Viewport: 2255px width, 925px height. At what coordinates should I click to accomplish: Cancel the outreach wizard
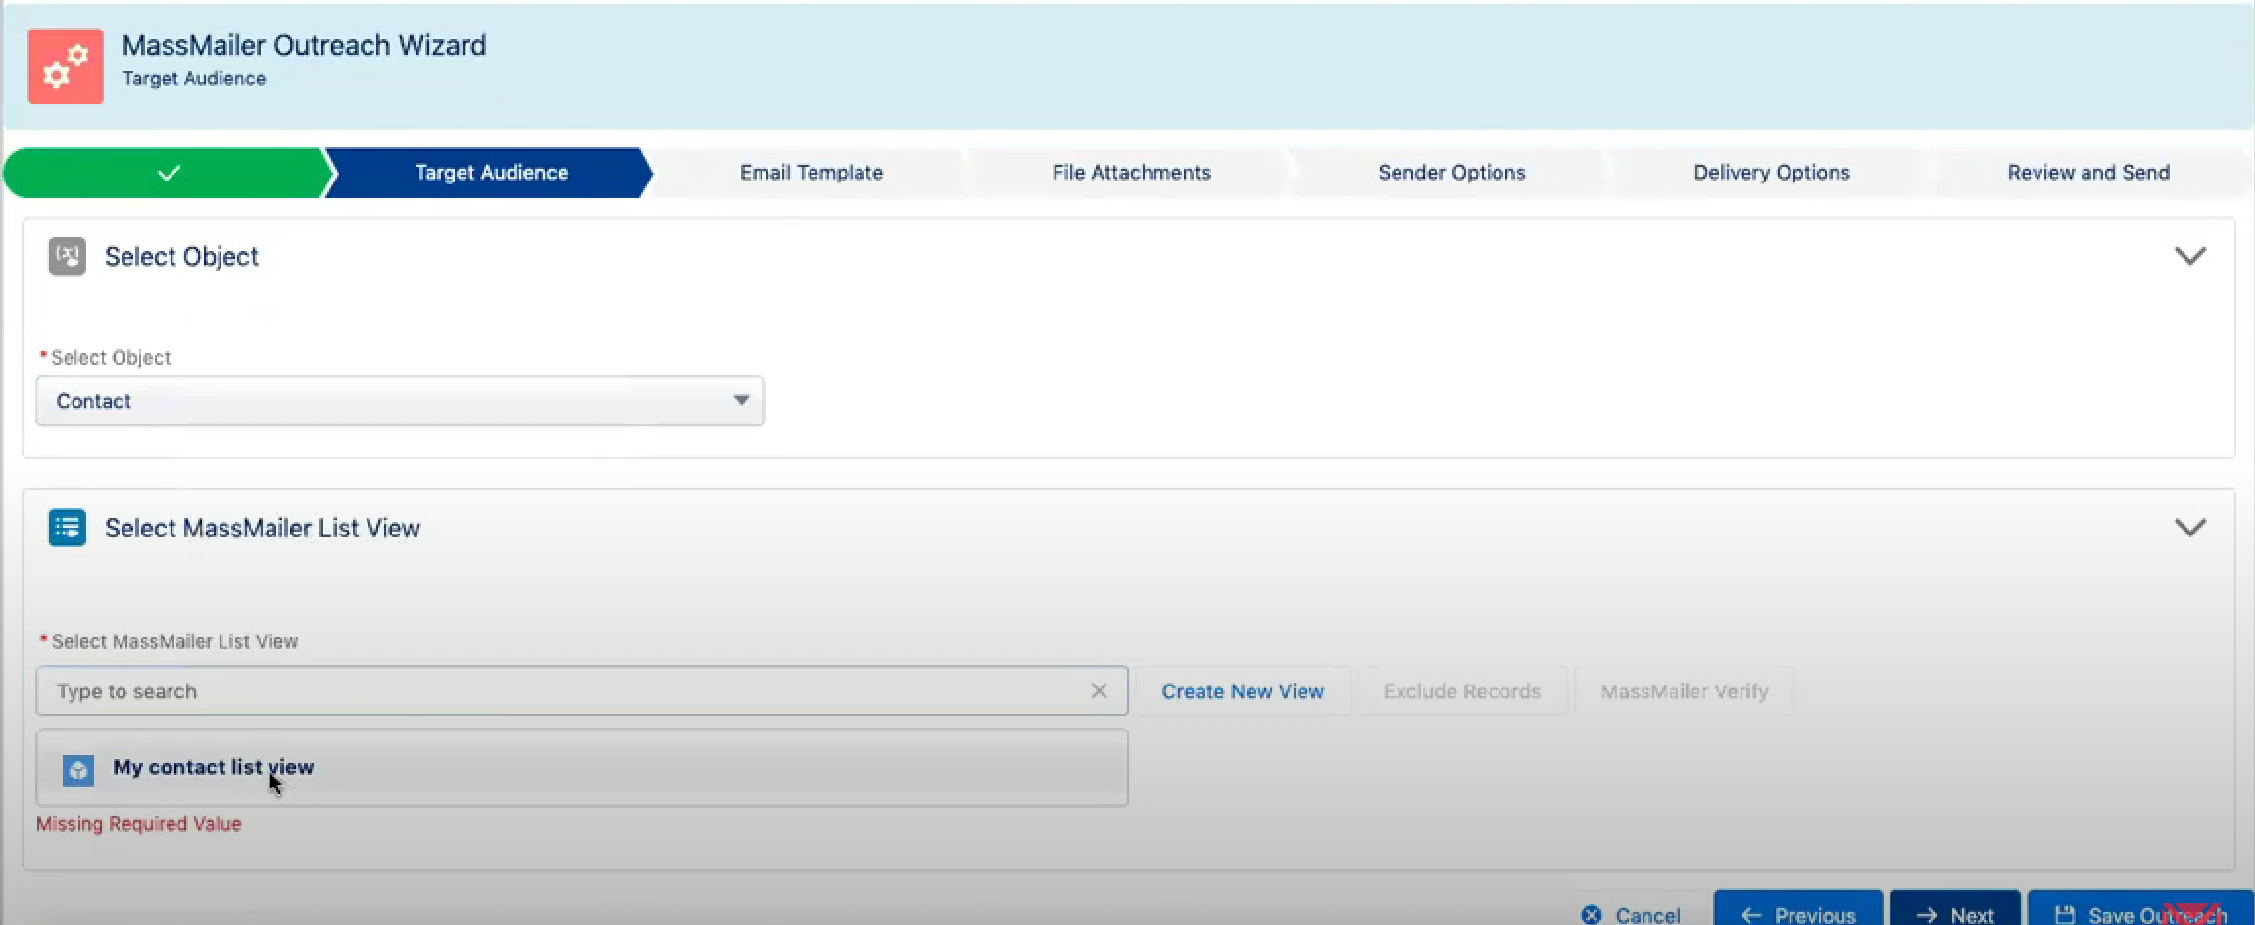click(1631, 914)
